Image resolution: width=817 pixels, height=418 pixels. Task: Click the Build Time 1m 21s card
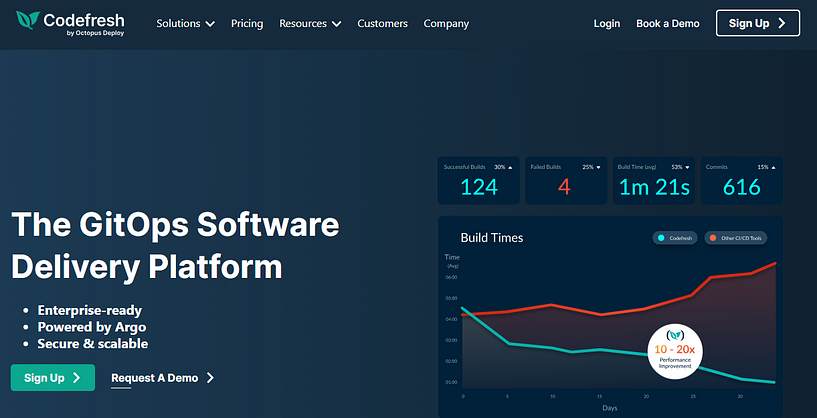pyautogui.click(x=654, y=180)
